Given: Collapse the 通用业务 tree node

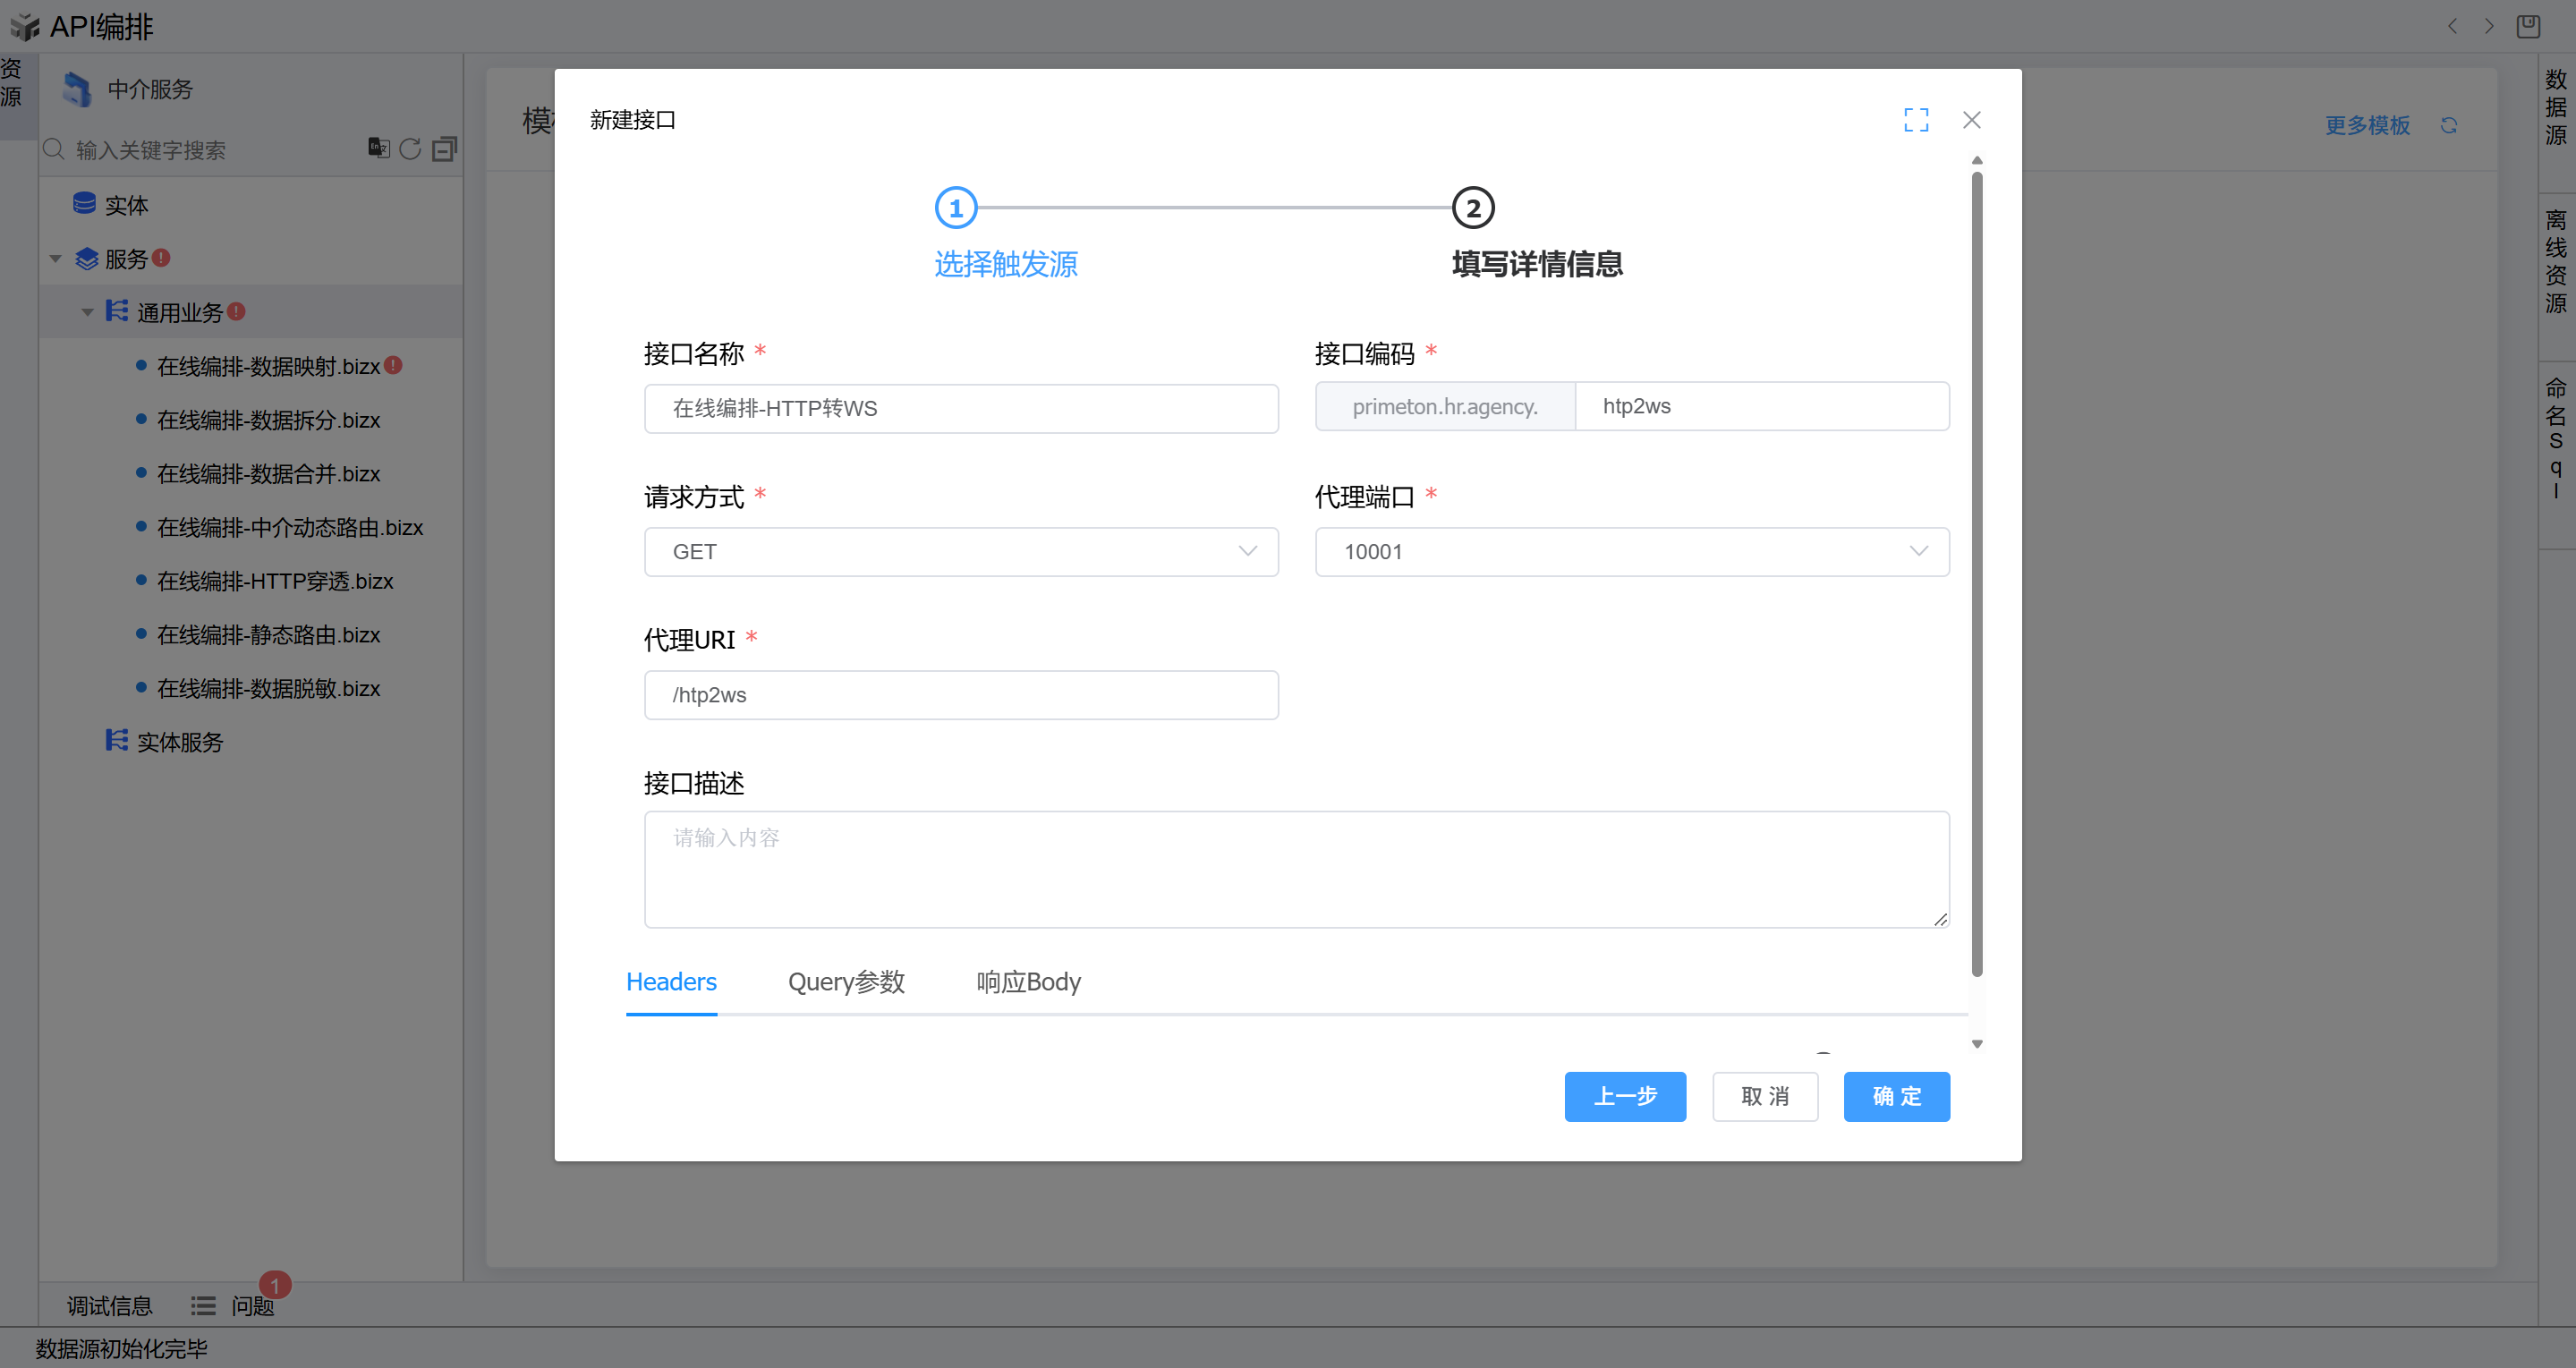Looking at the screenshot, I should pyautogui.click(x=88, y=313).
